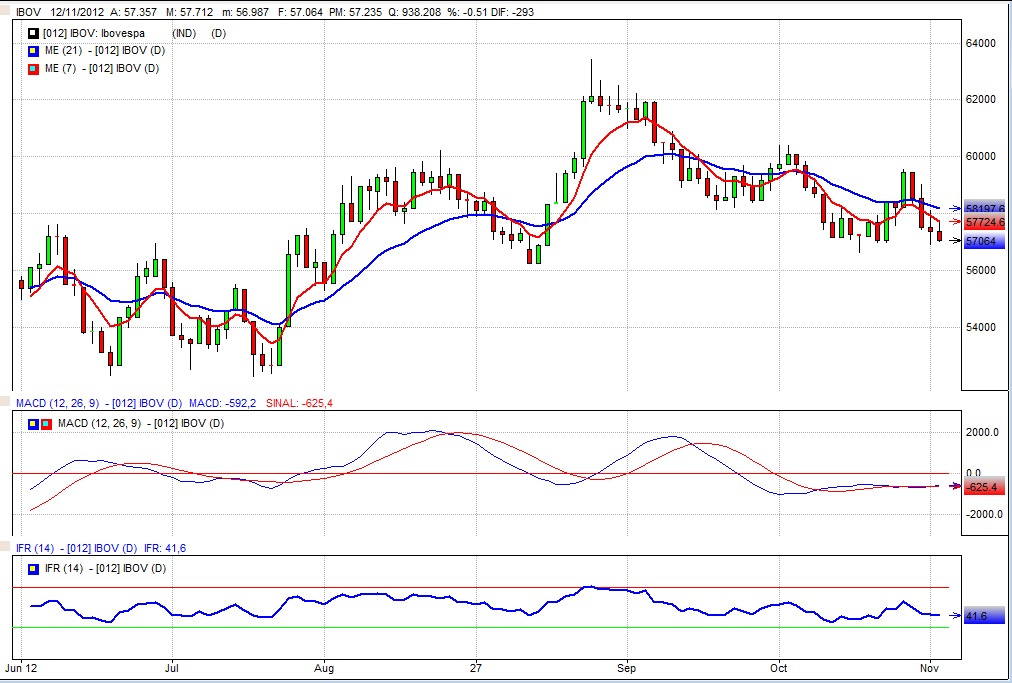
Task: Click the panel handle beside the IFR header
Action: pos(6,549)
